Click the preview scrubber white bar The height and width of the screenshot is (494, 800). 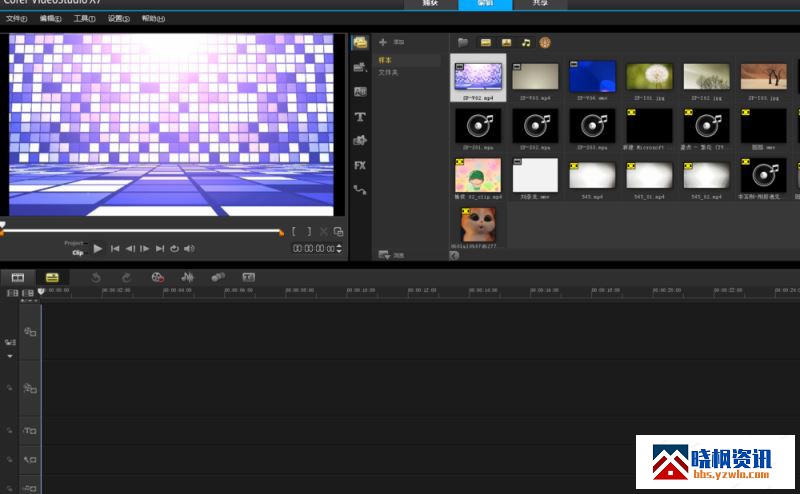[142, 231]
